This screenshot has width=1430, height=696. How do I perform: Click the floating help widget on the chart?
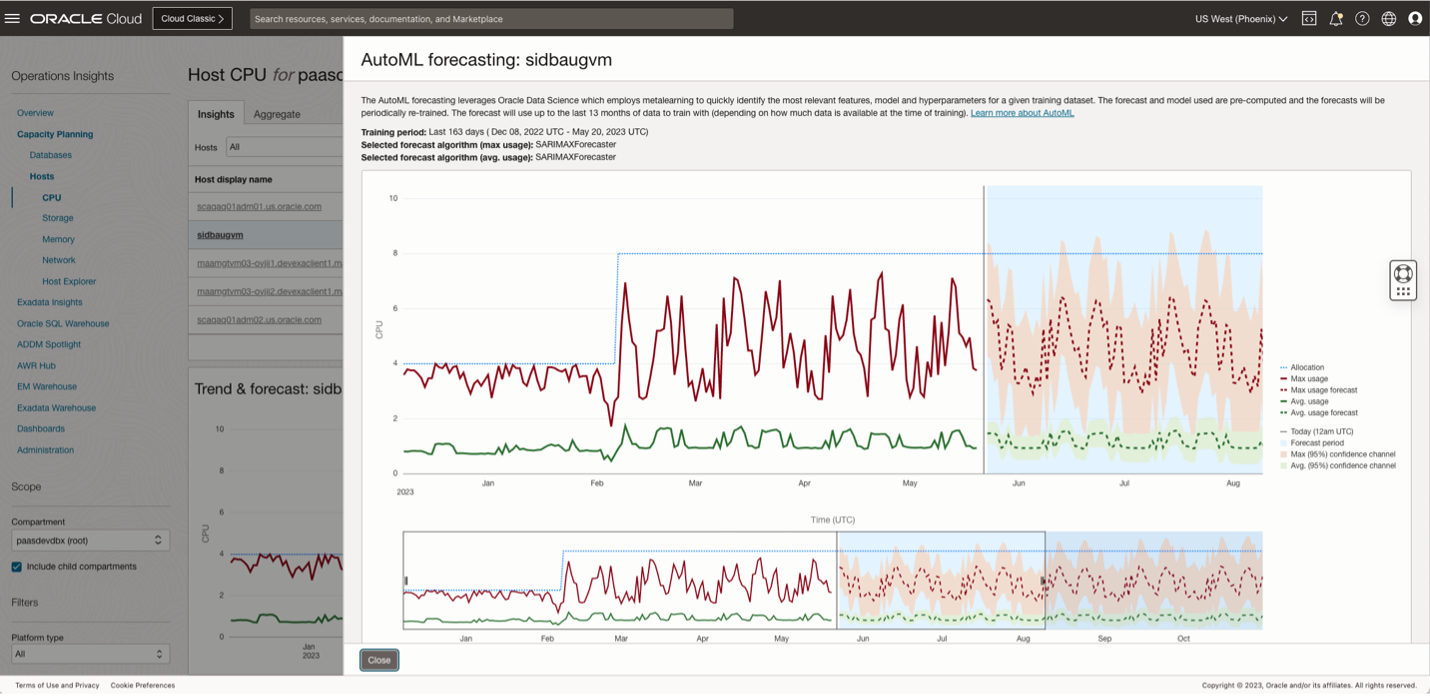click(1403, 280)
